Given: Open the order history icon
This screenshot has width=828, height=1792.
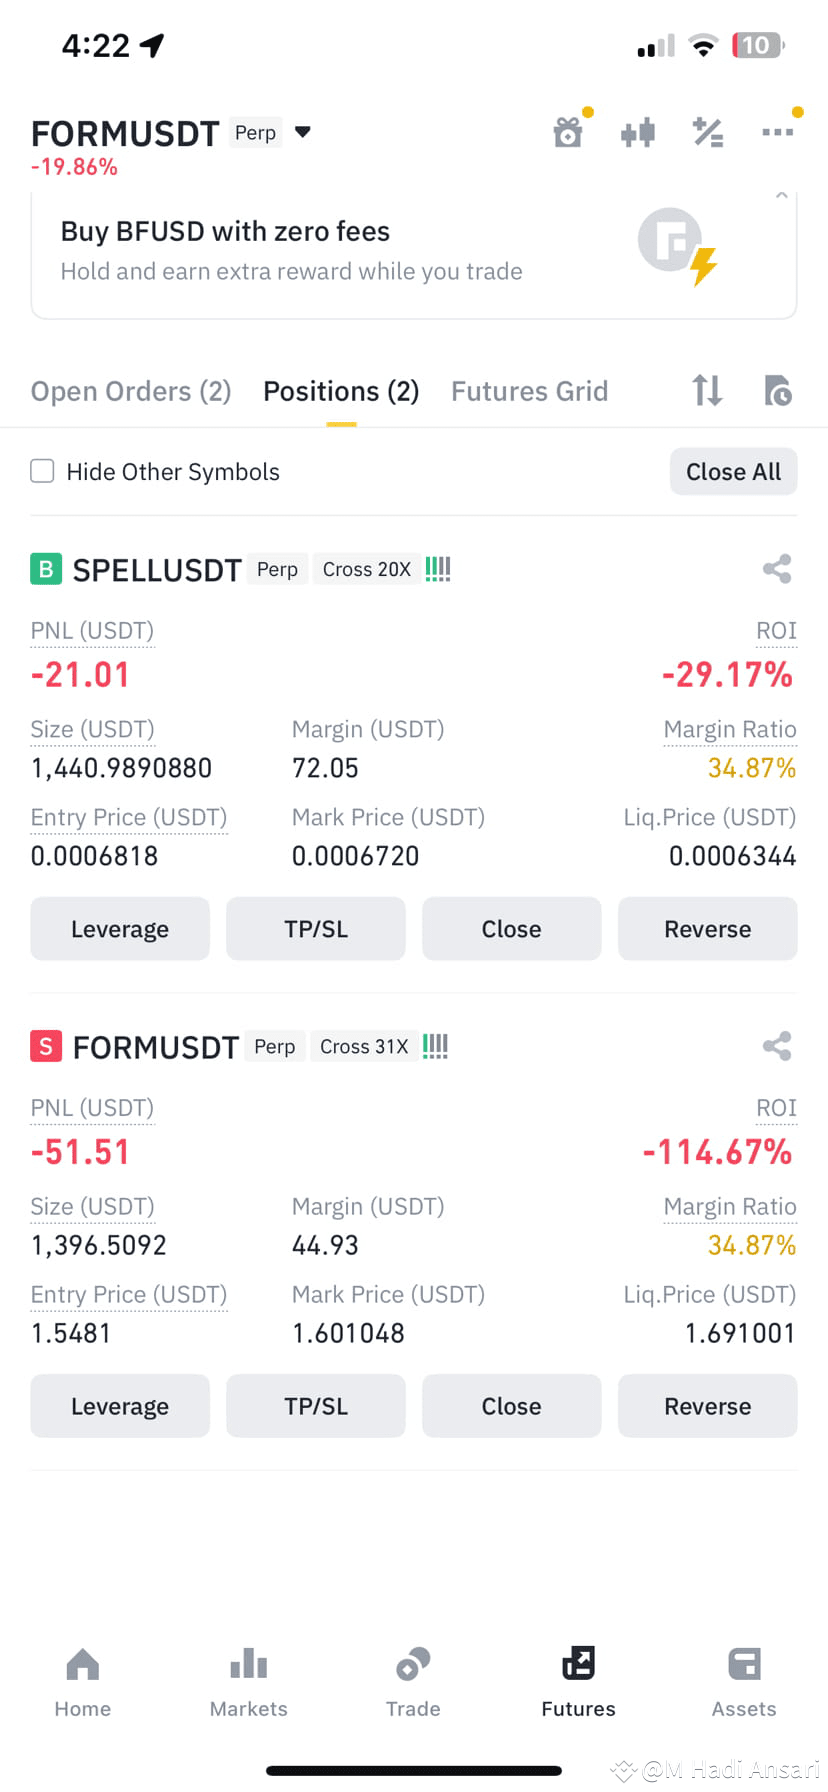Looking at the screenshot, I should pyautogui.click(x=777, y=390).
